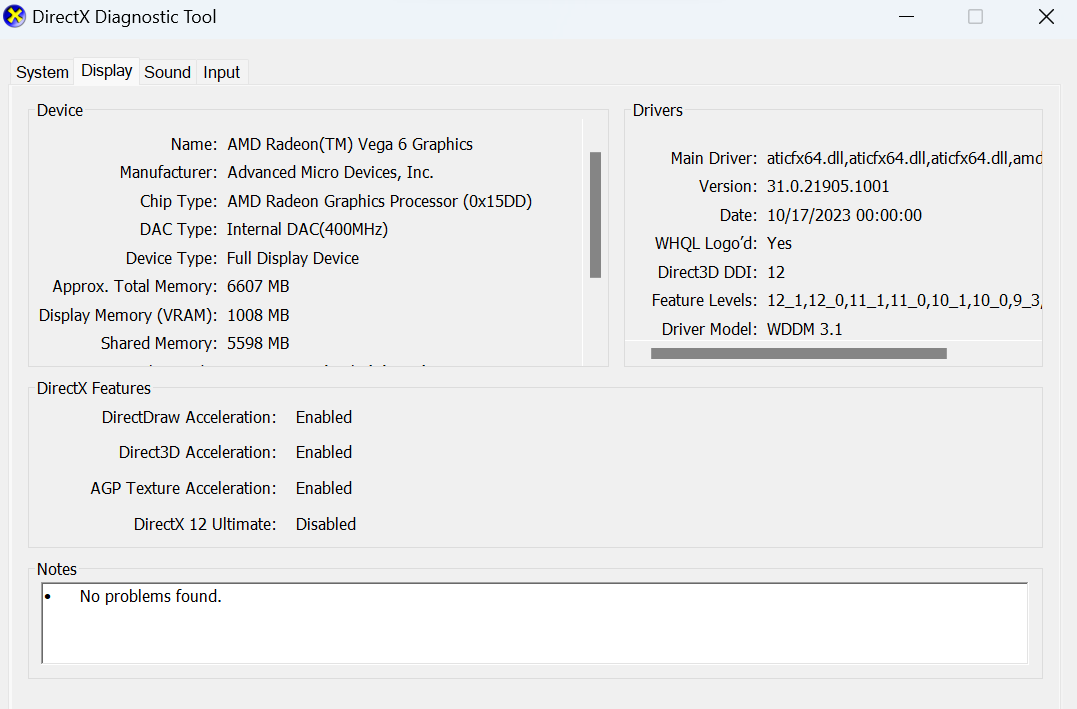The width and height of the screenshot is (1077, 709).
Task: Click the 'Driver Model:' label
Action: [x=710, y=330]
